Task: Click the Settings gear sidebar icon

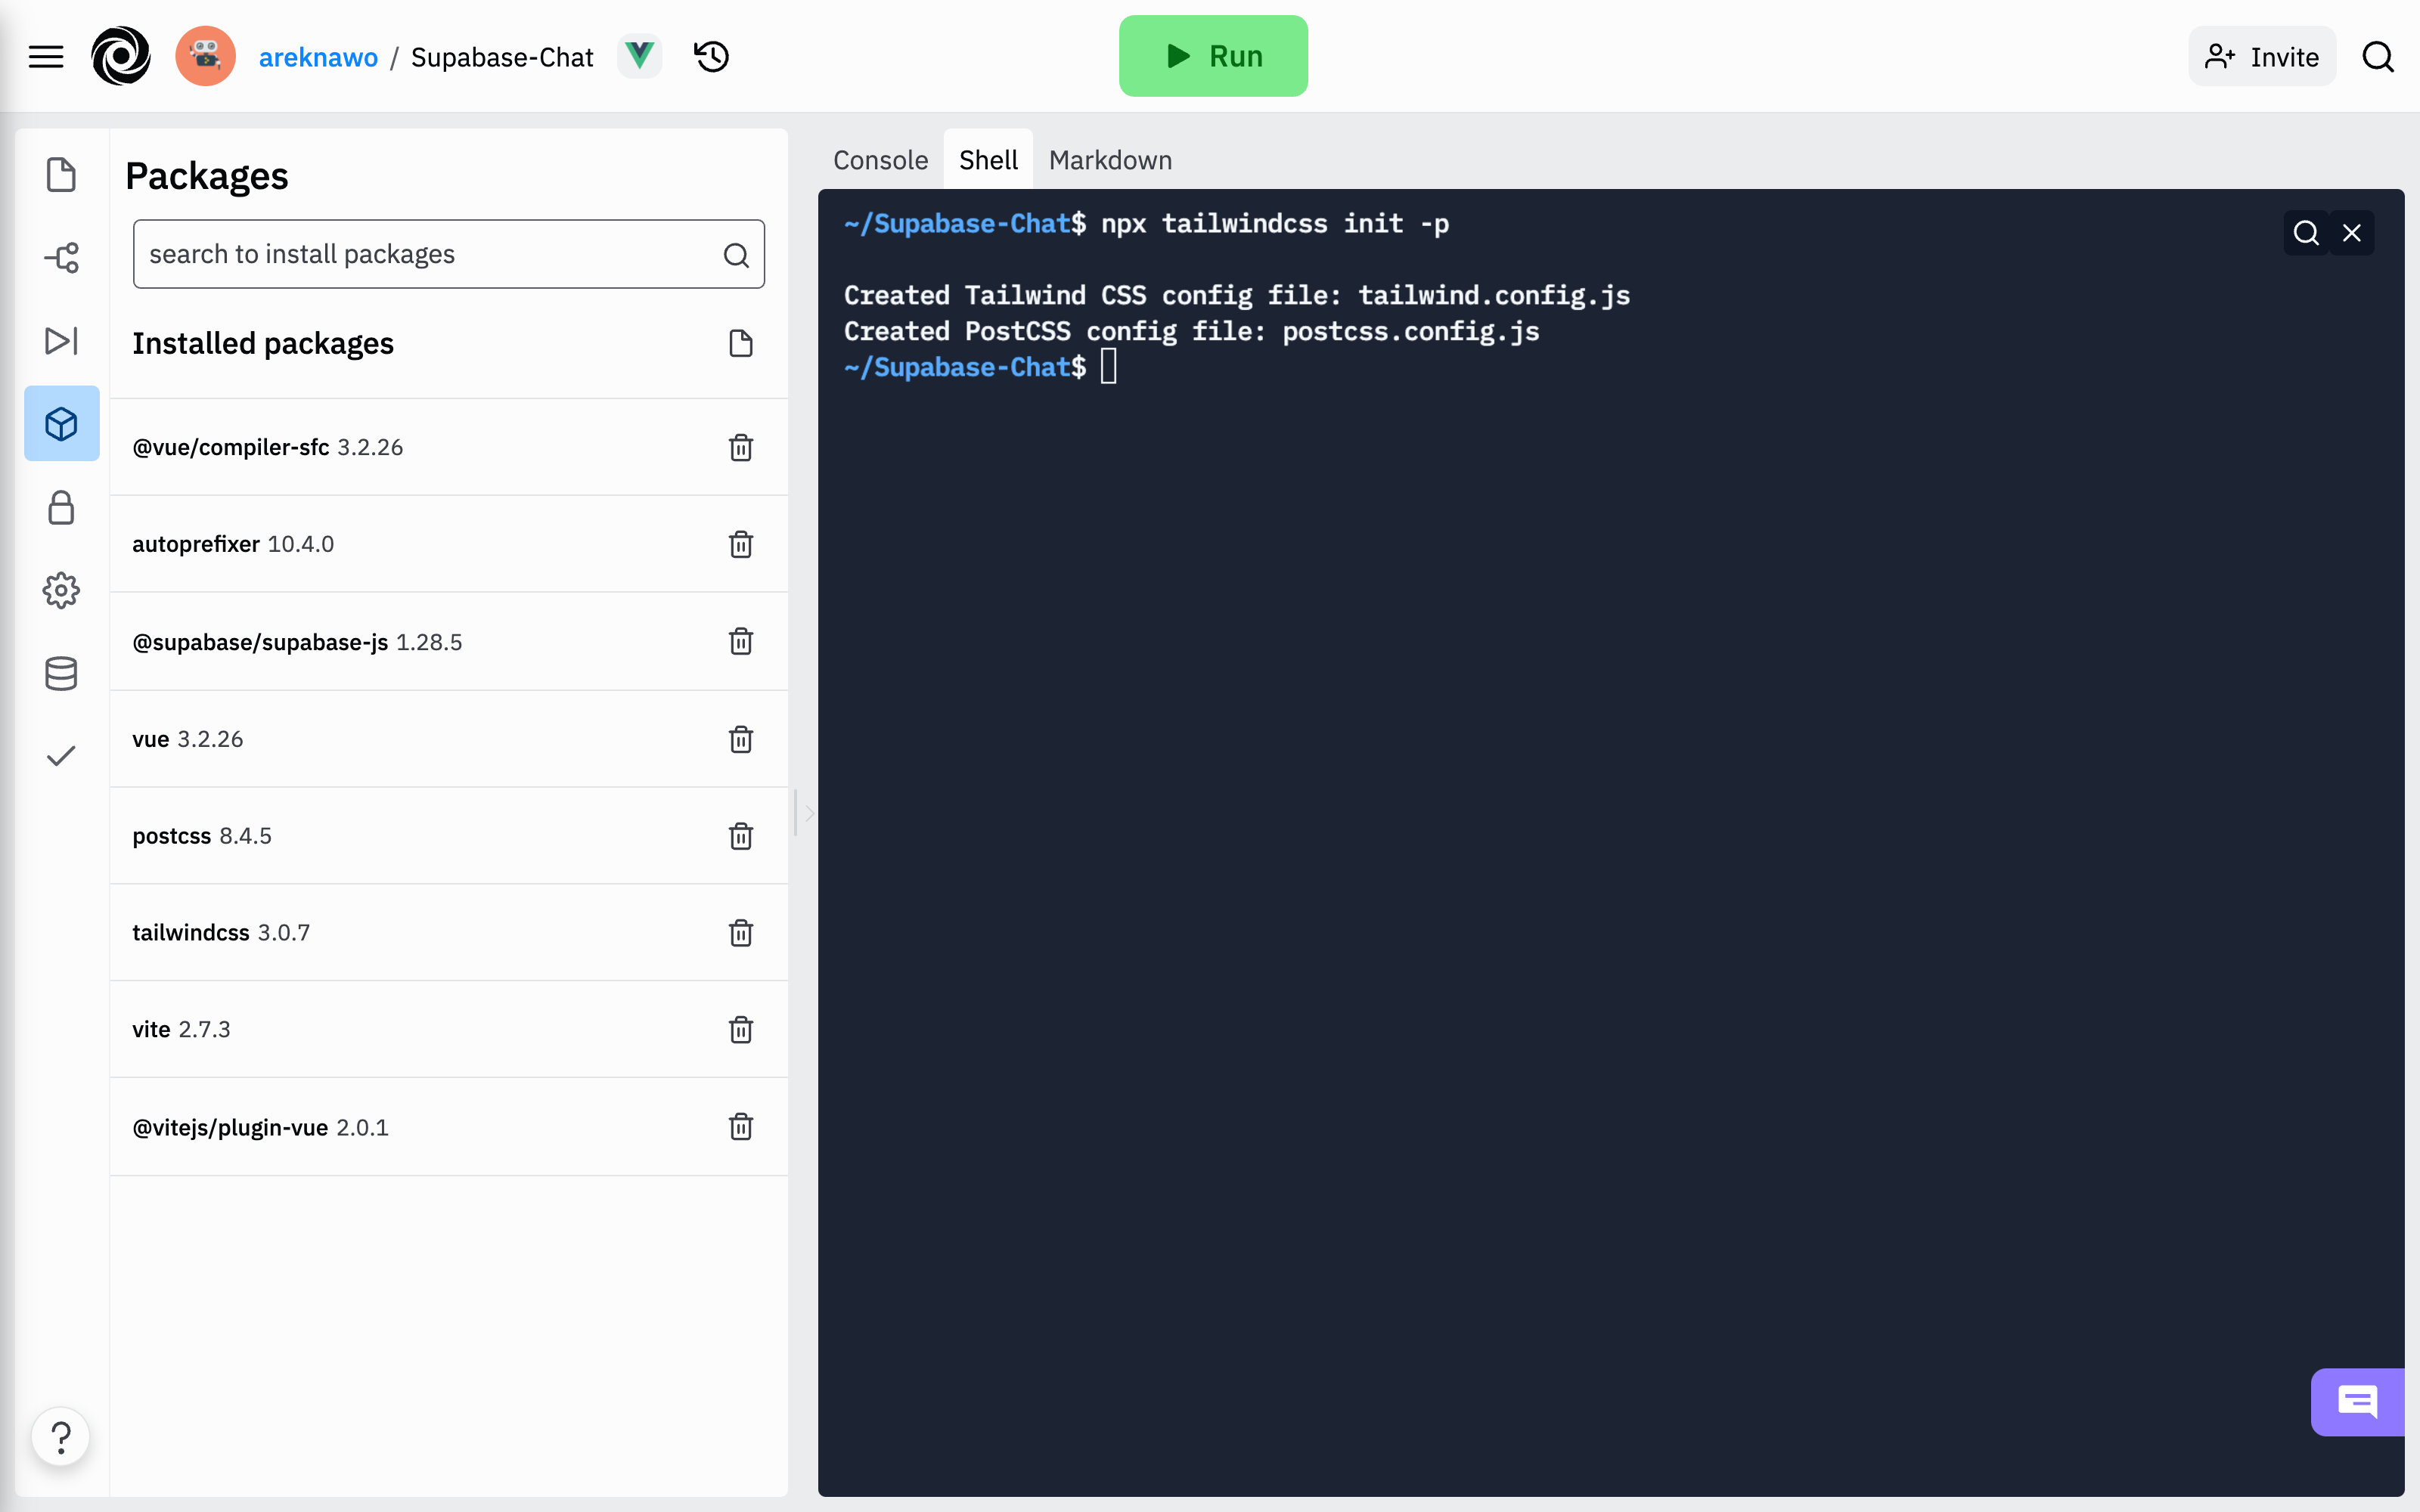Action: tap(61, 589)
